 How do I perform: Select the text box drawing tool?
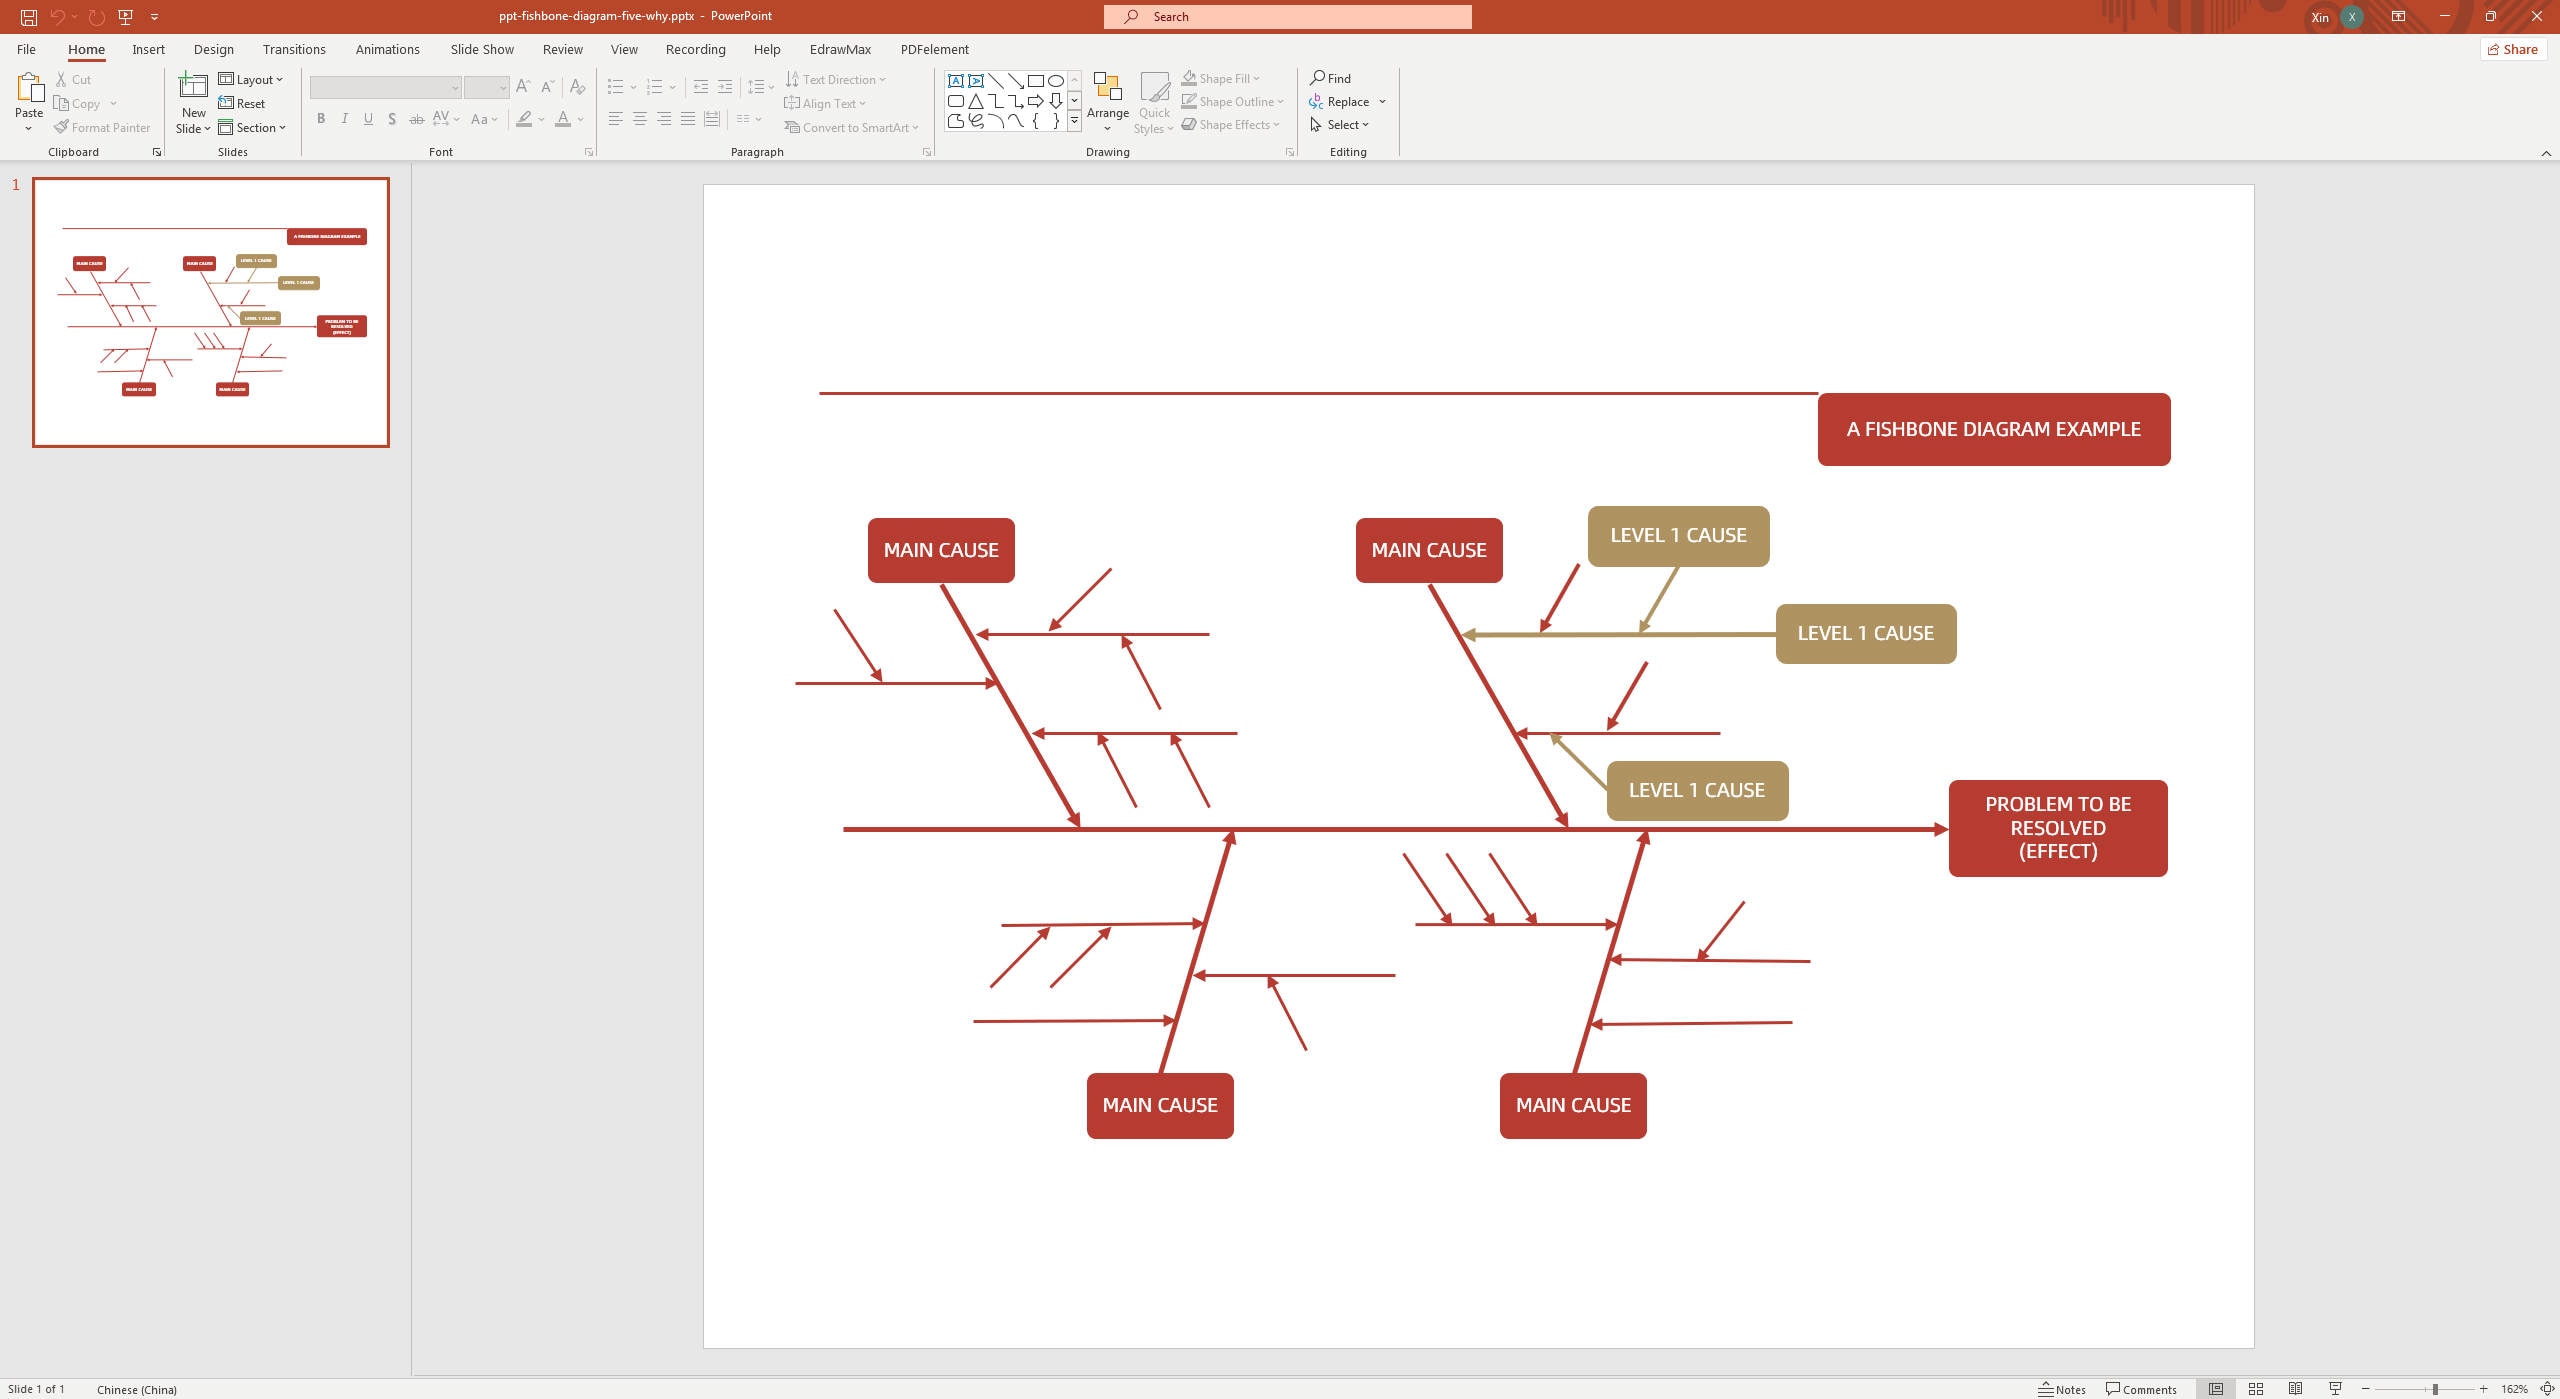click(956, 80)
